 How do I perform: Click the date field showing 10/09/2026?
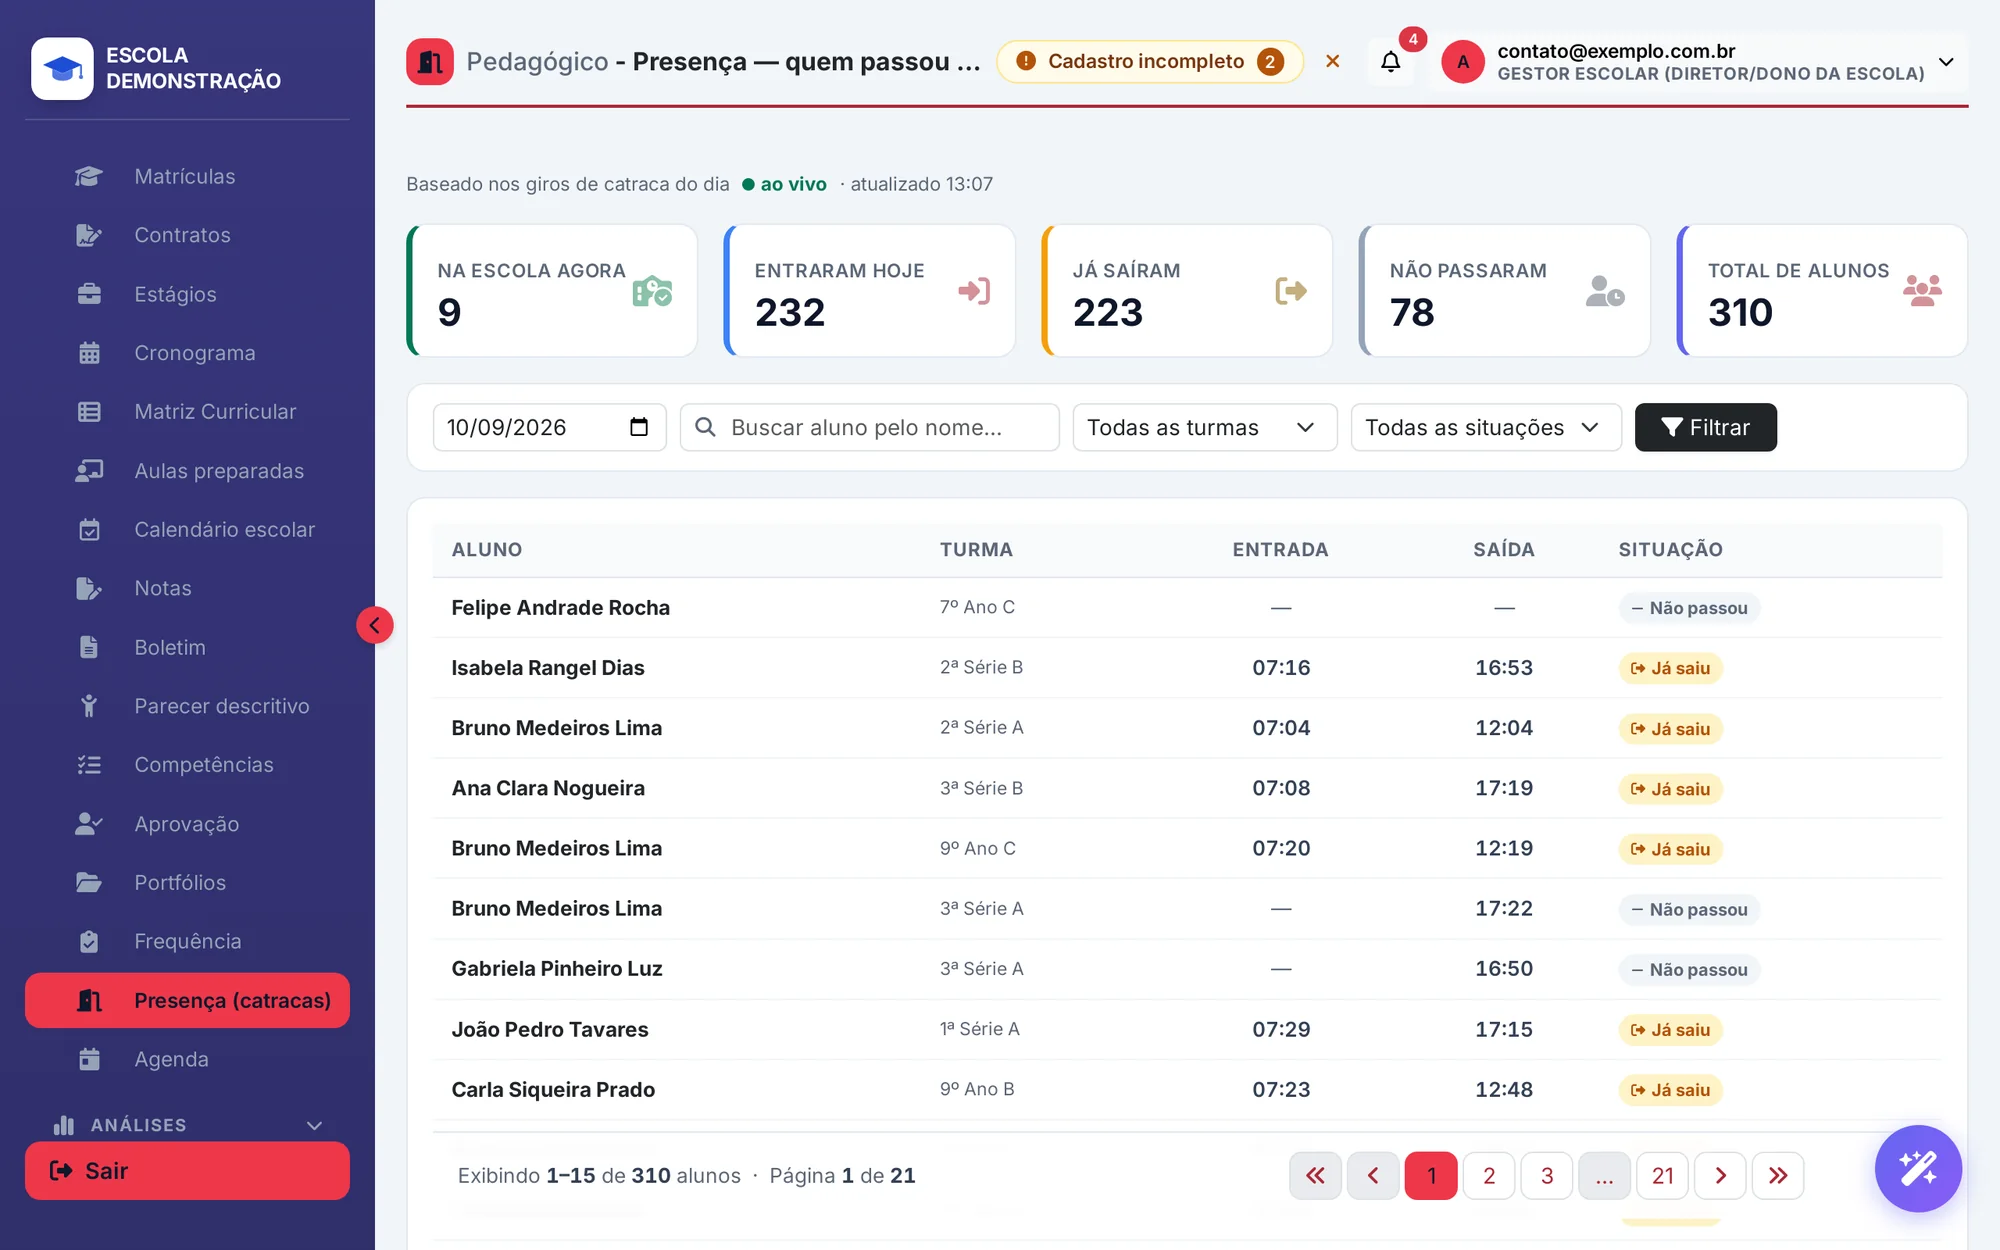pyautogui.click(x=549, y=427)
